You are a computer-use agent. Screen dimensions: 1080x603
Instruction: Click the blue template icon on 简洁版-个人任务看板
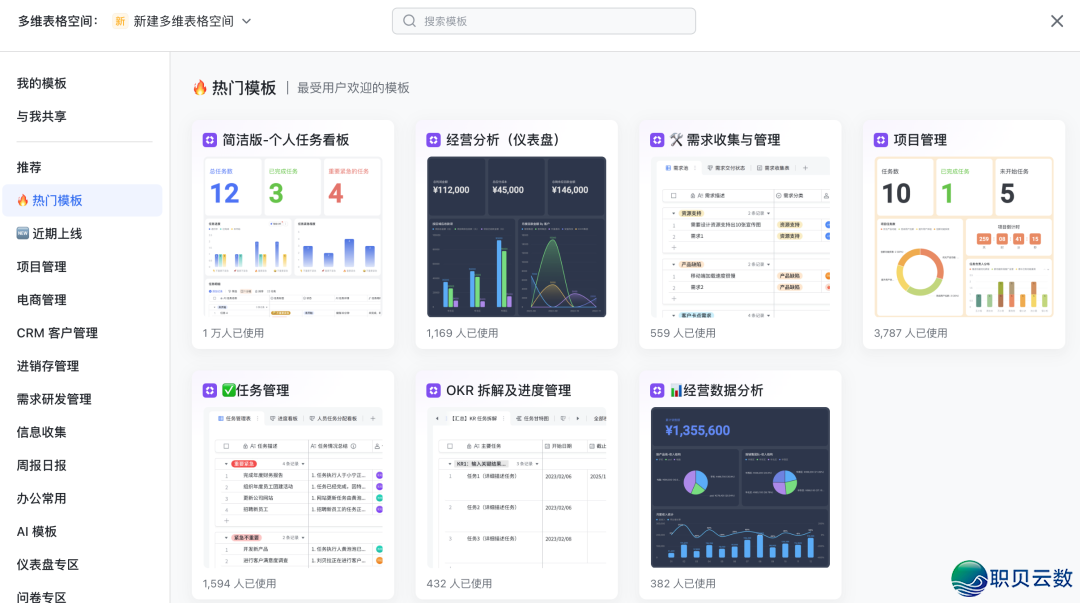[209, 139]
